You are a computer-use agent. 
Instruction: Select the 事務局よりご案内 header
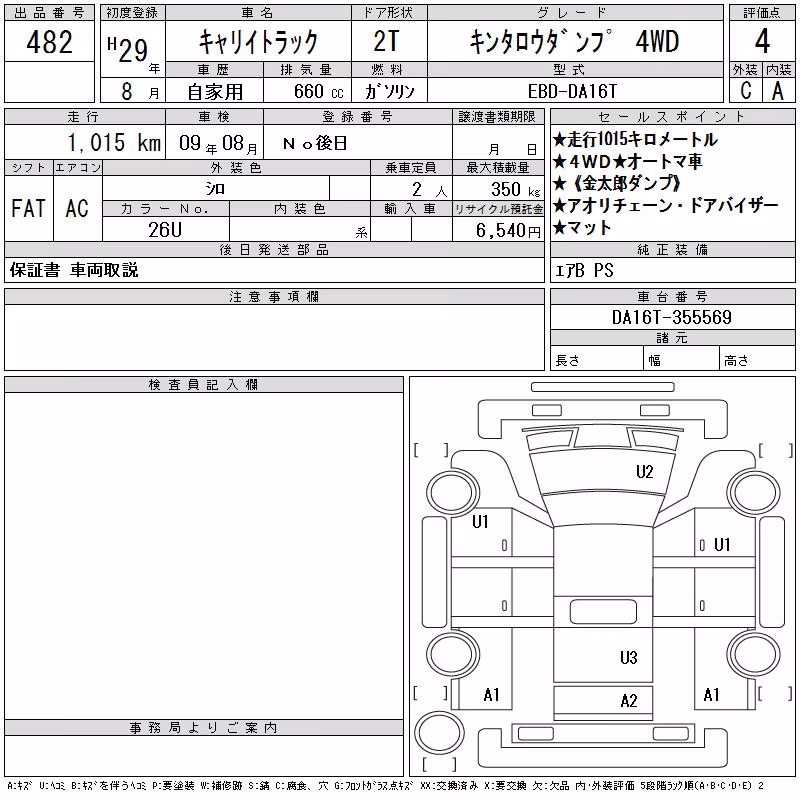pos(203,728)
